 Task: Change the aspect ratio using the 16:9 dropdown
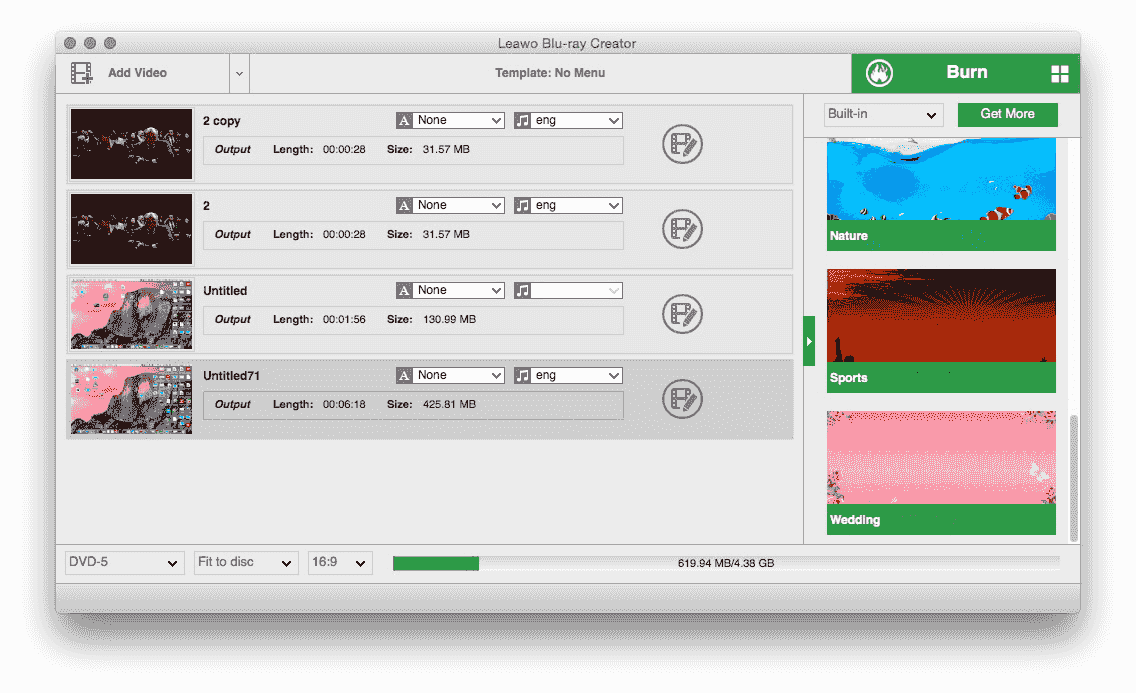coord(340,562)
